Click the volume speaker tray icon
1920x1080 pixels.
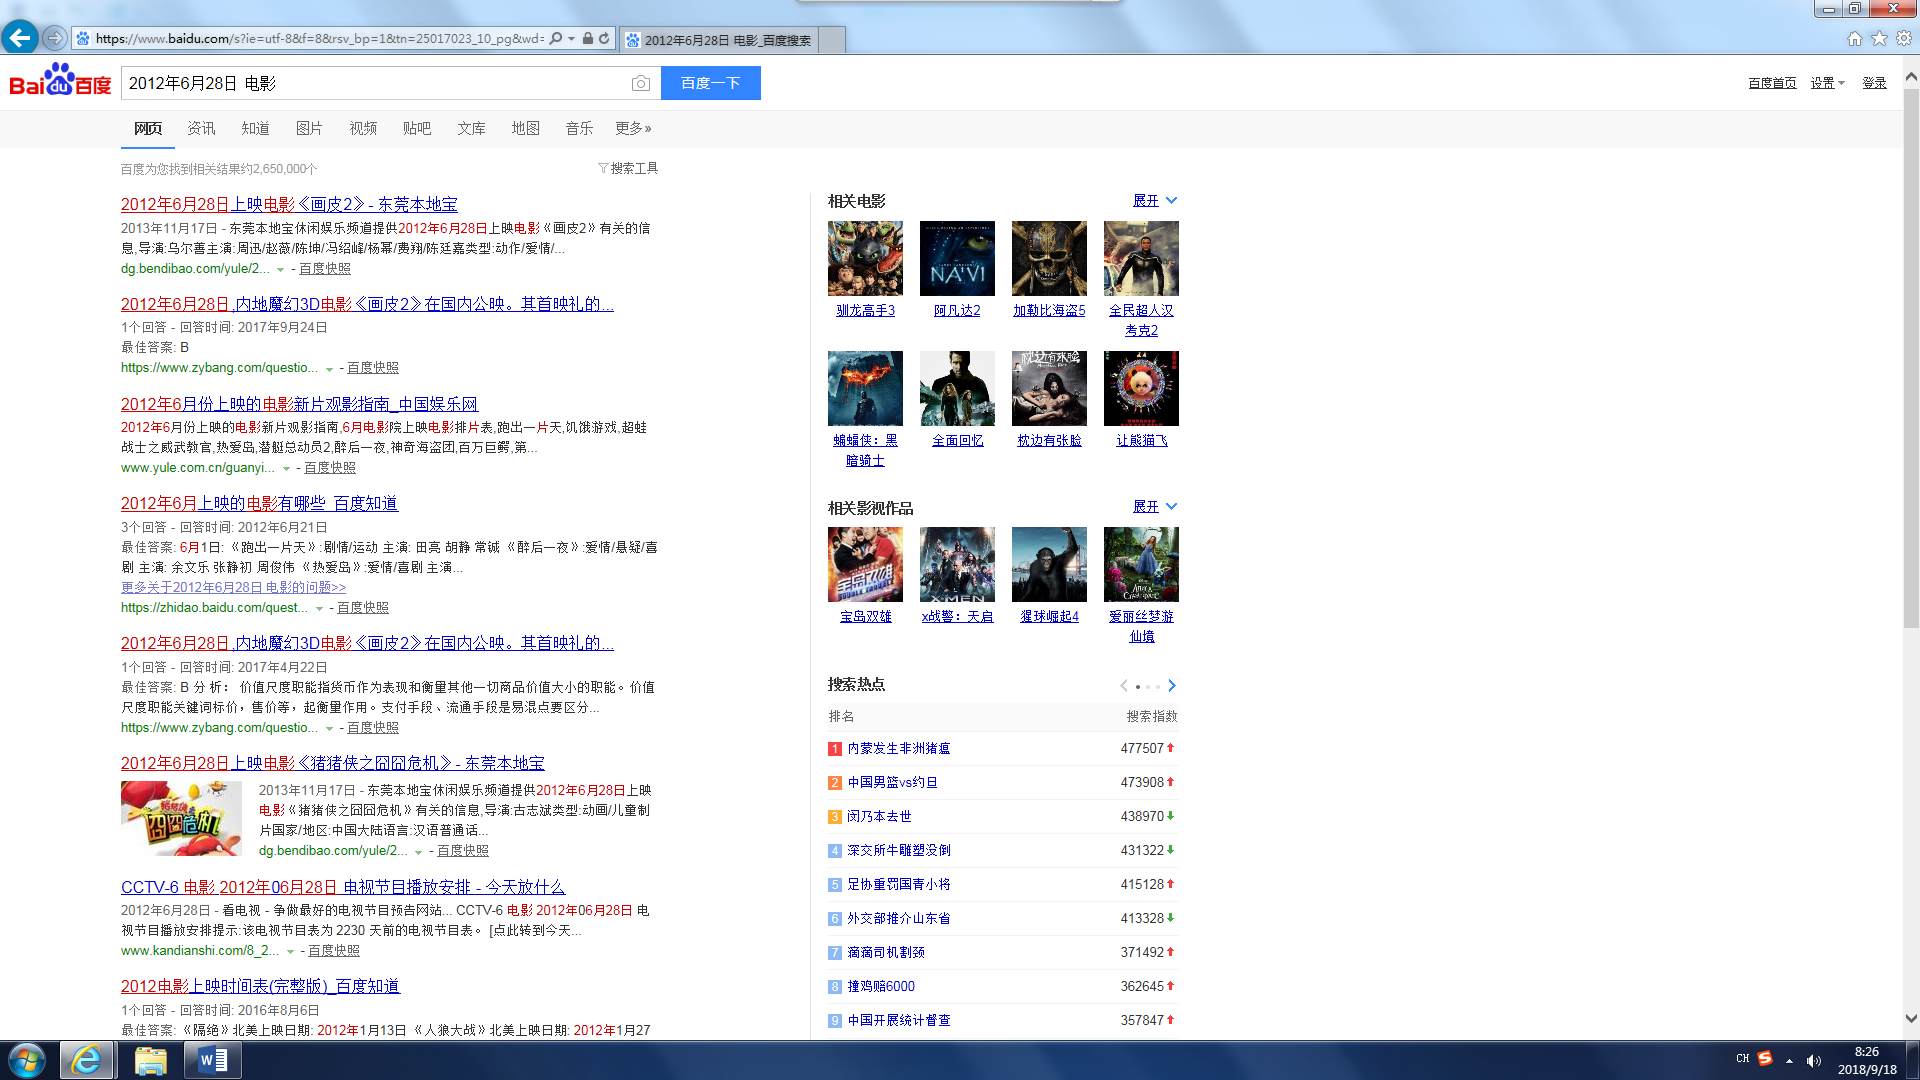click(1814, 1060)
